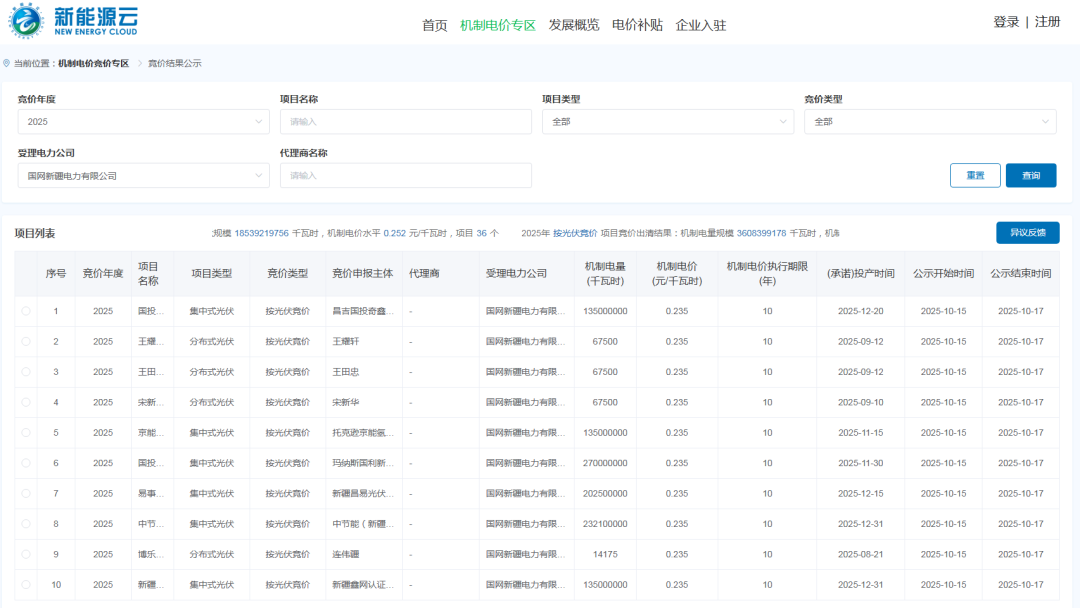
Task: Click the location pin icon in breadcrumb
Action: (x=7, y=63)
